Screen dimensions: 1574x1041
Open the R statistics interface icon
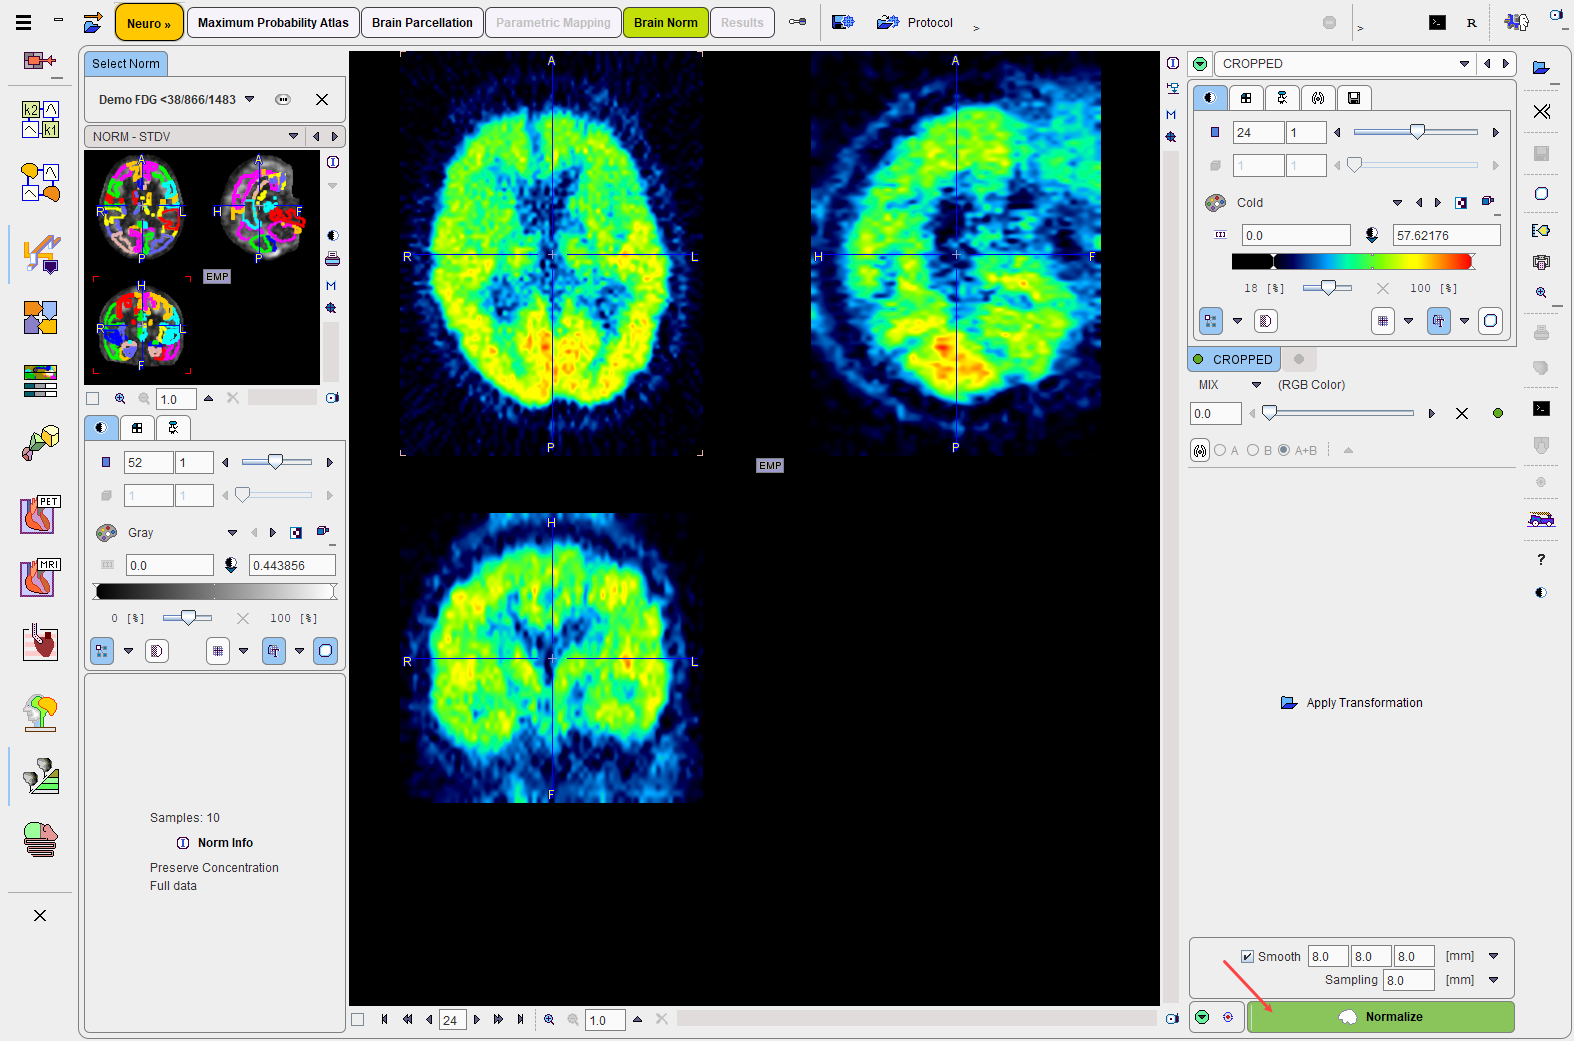[x=1471, y=23]
